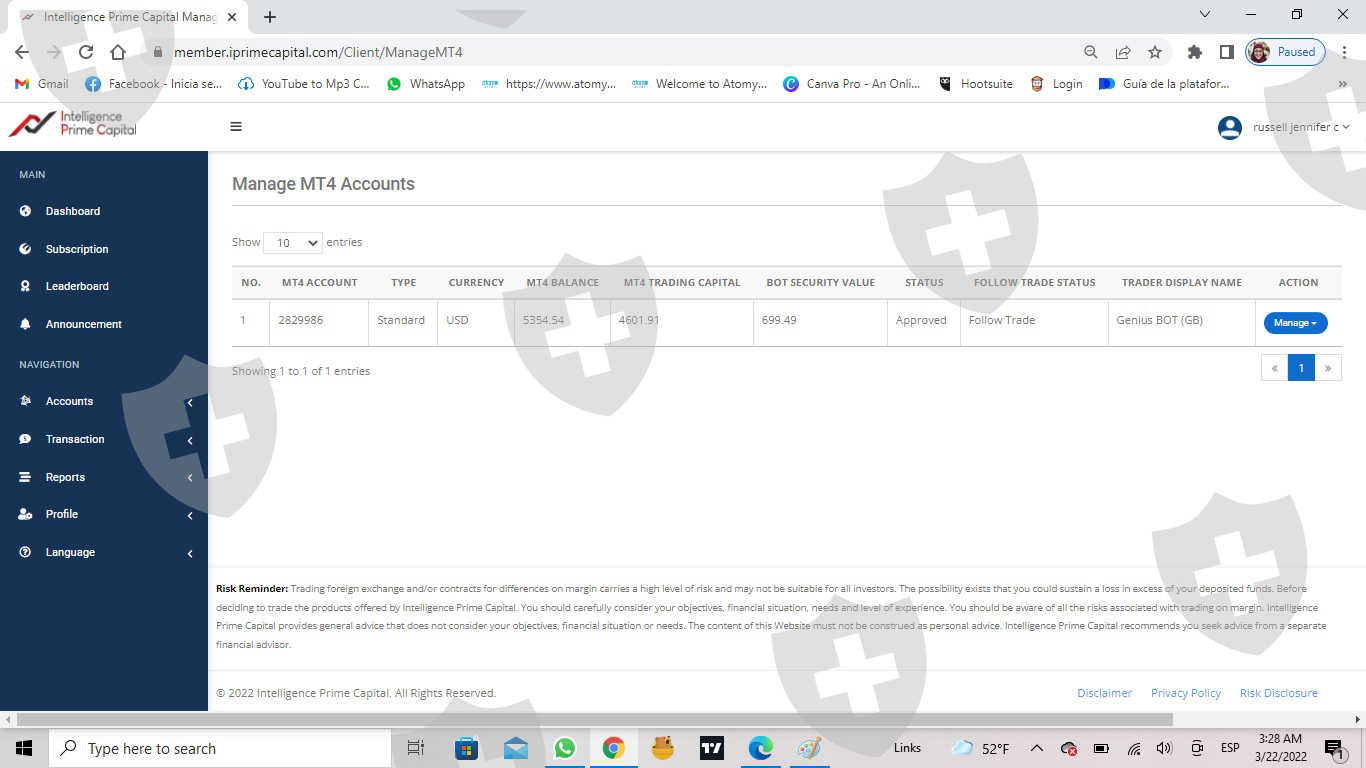The height and width of the screenshot is (768, 1366).
Task: Click the Wi-Fi network tray icon
Action: (x=1134, y=748)
